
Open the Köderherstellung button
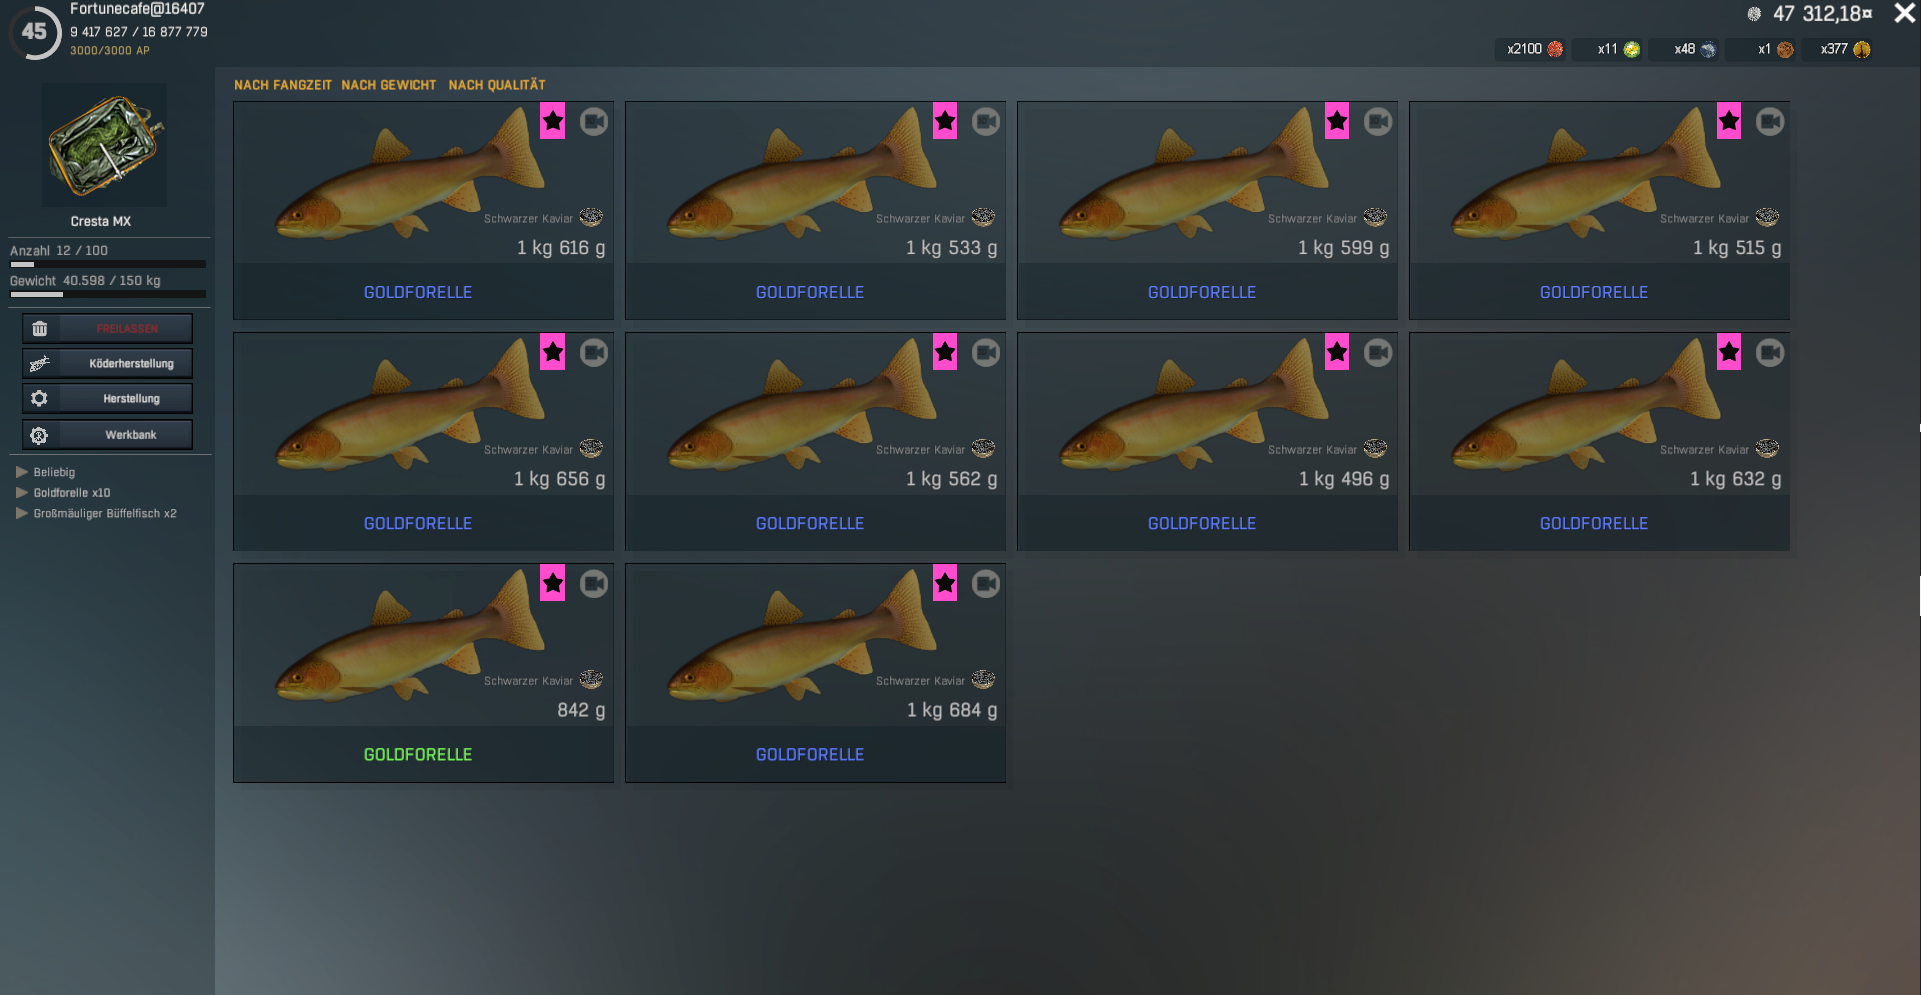point(108,364)
